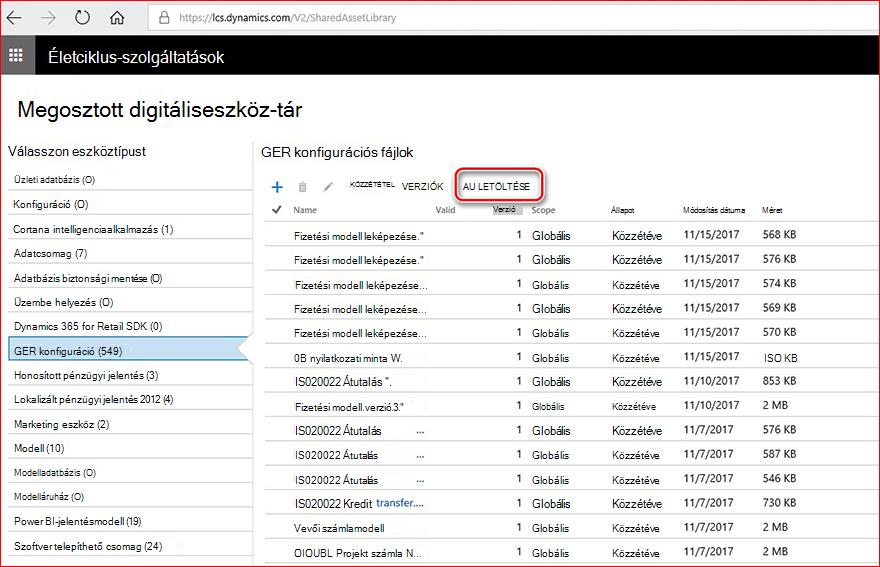Select the 546 KB IS020022 Átutalás row

coord(571,479)
